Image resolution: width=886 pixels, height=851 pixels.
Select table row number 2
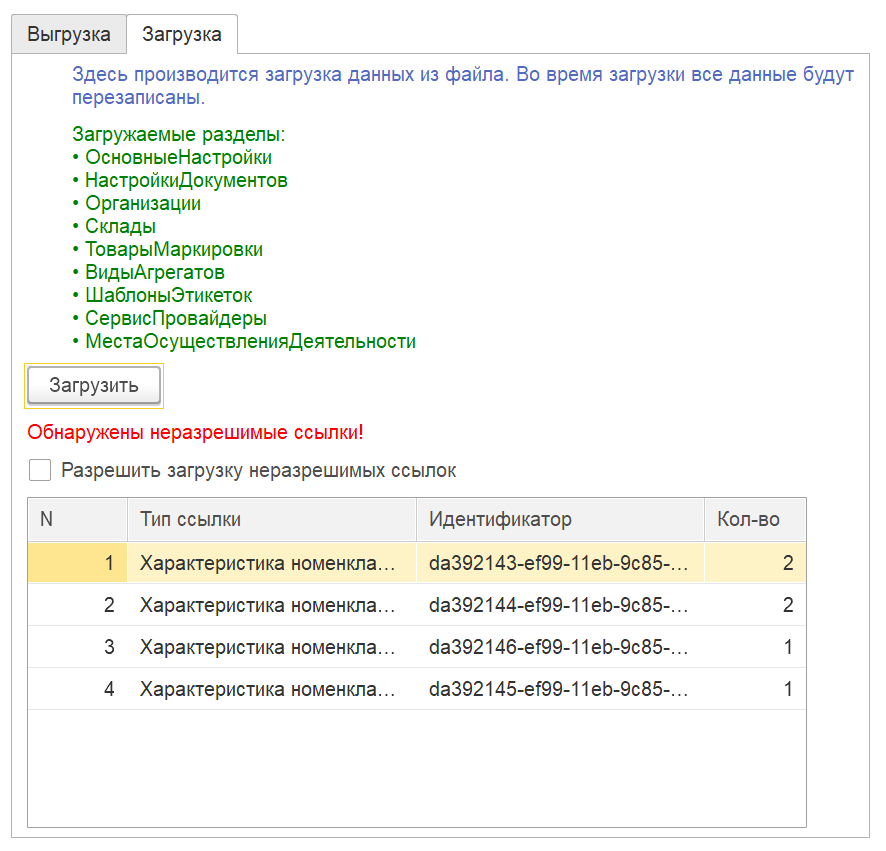click(x=417, y=605)
